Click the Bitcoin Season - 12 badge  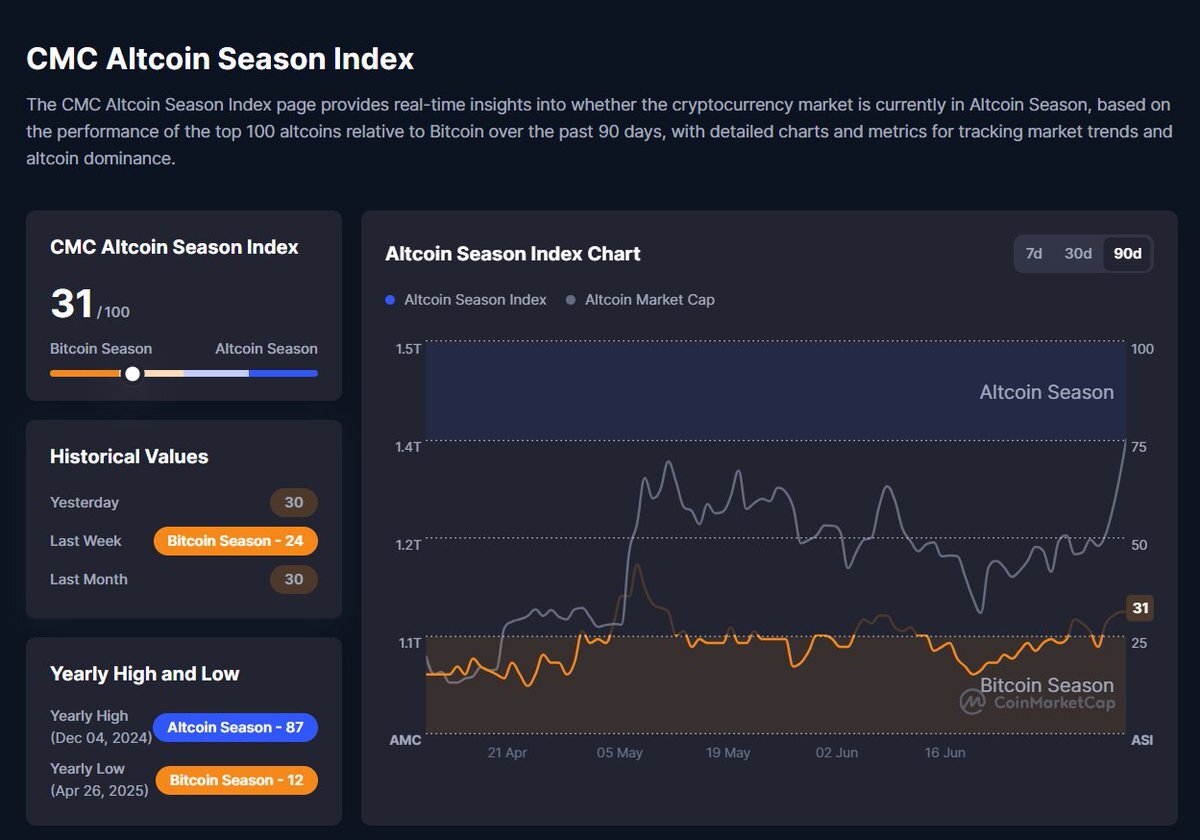tap(237, 780)
